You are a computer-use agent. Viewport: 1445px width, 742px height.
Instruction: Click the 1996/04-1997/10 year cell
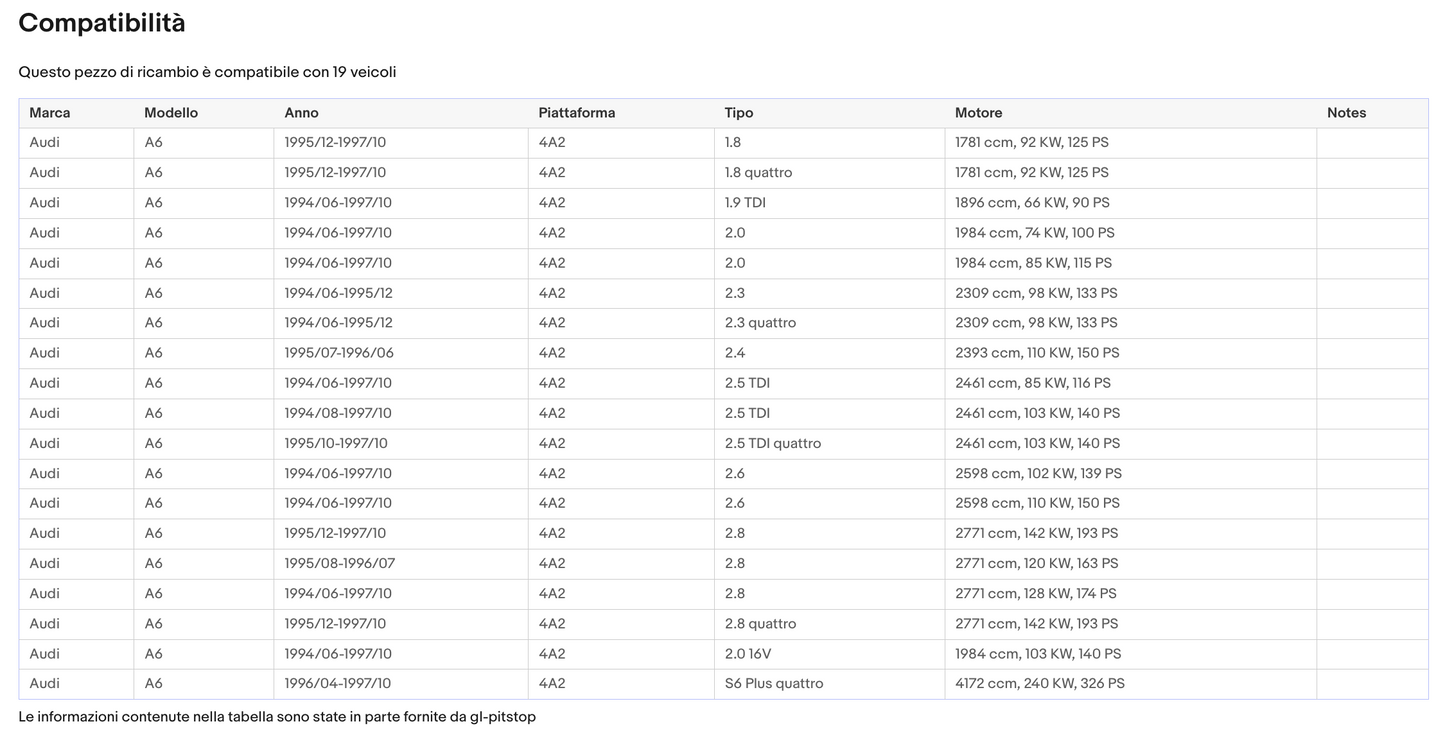tap(338, 684)
